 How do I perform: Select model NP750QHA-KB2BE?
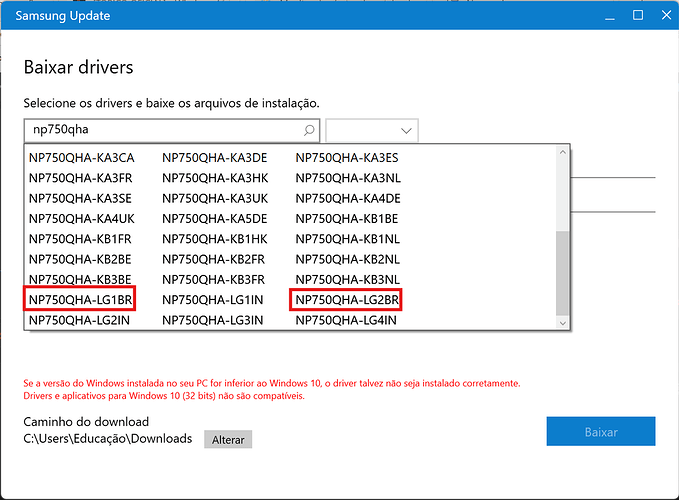click(x=80, y=260)
